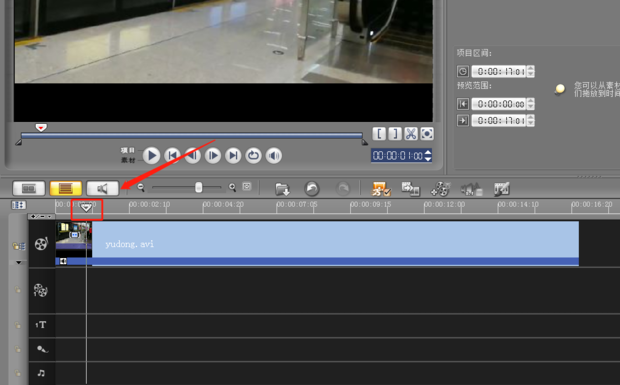Select the yudong.avi clip

pyautogui.click(x=317, y=243)
